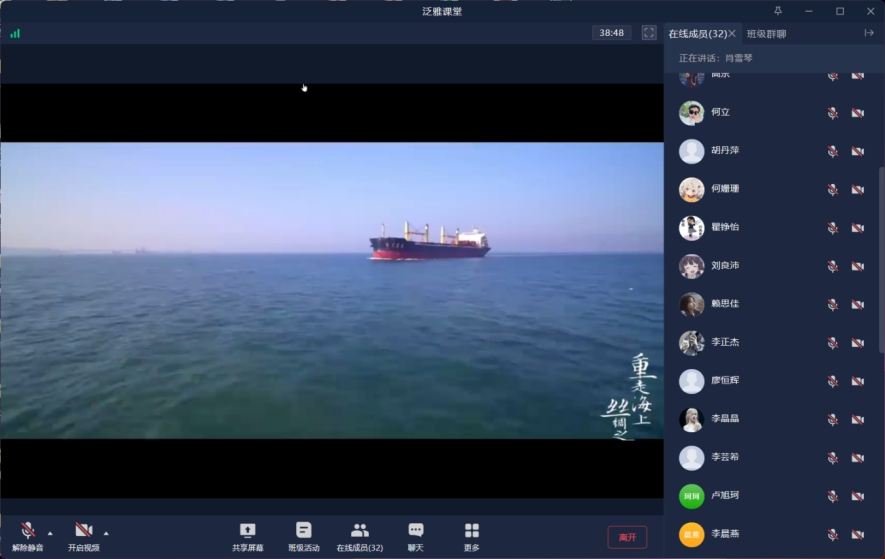Close the 在线成员(32) tab
This screenshot has width=885, height=559.
click(732, 34)
